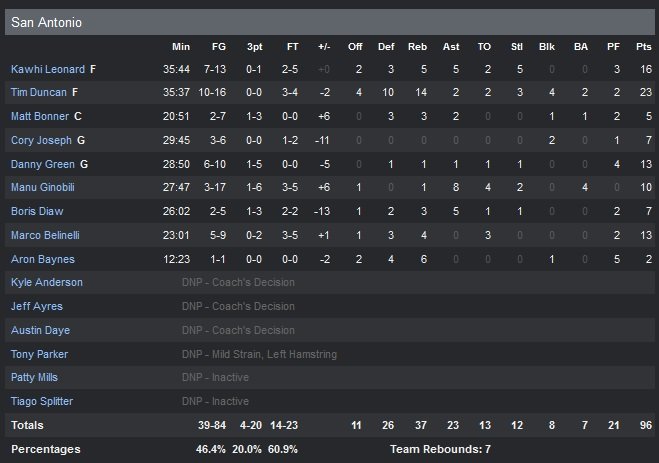Open Jeff Ayres' player profile
This screenshot has width=659, height=463.
click(36, 306)
